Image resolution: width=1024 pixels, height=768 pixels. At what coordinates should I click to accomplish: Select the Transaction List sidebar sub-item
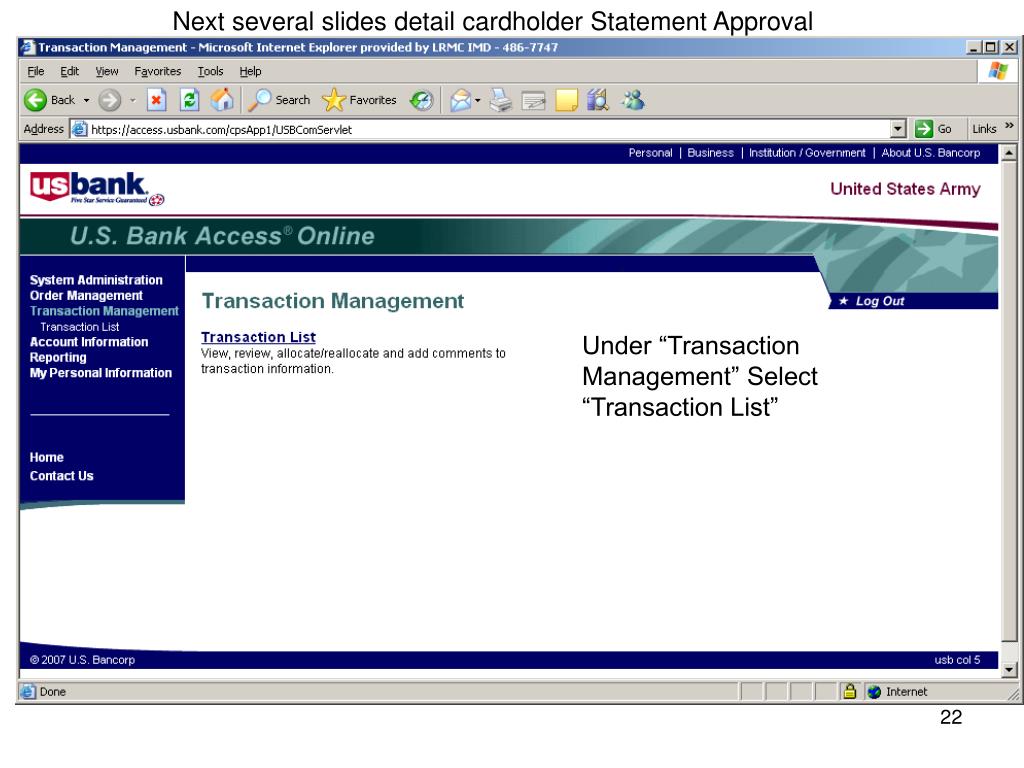point(80,327)
